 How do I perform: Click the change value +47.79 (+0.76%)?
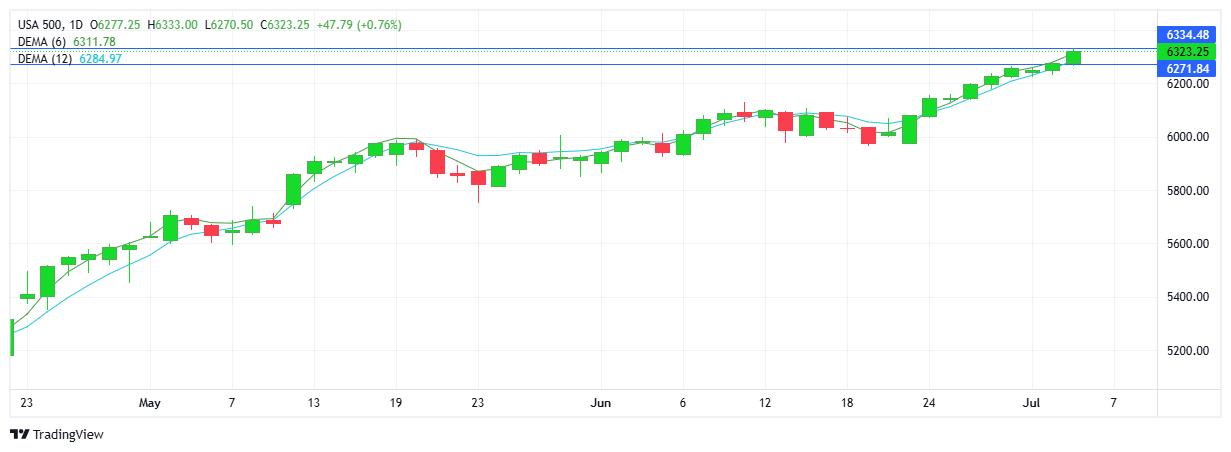359,24
